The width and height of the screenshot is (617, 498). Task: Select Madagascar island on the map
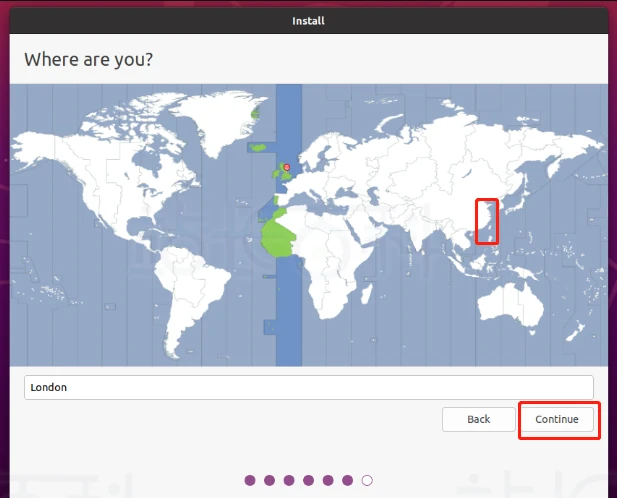(x=366, y=293)
